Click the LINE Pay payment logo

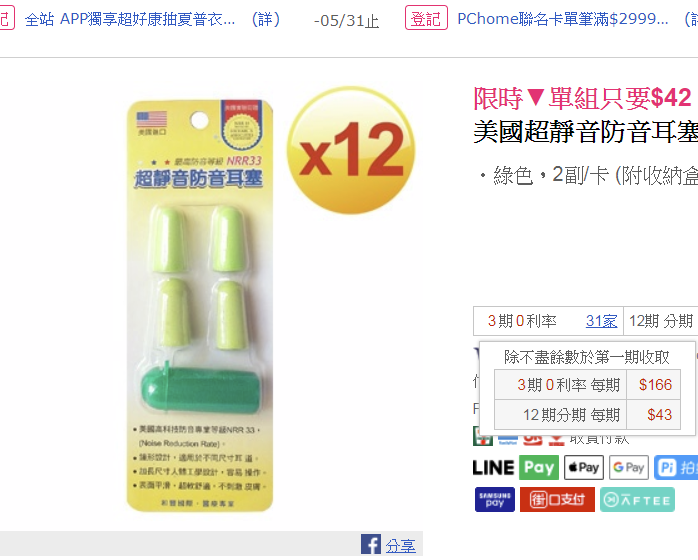click(x=515, y=467)
